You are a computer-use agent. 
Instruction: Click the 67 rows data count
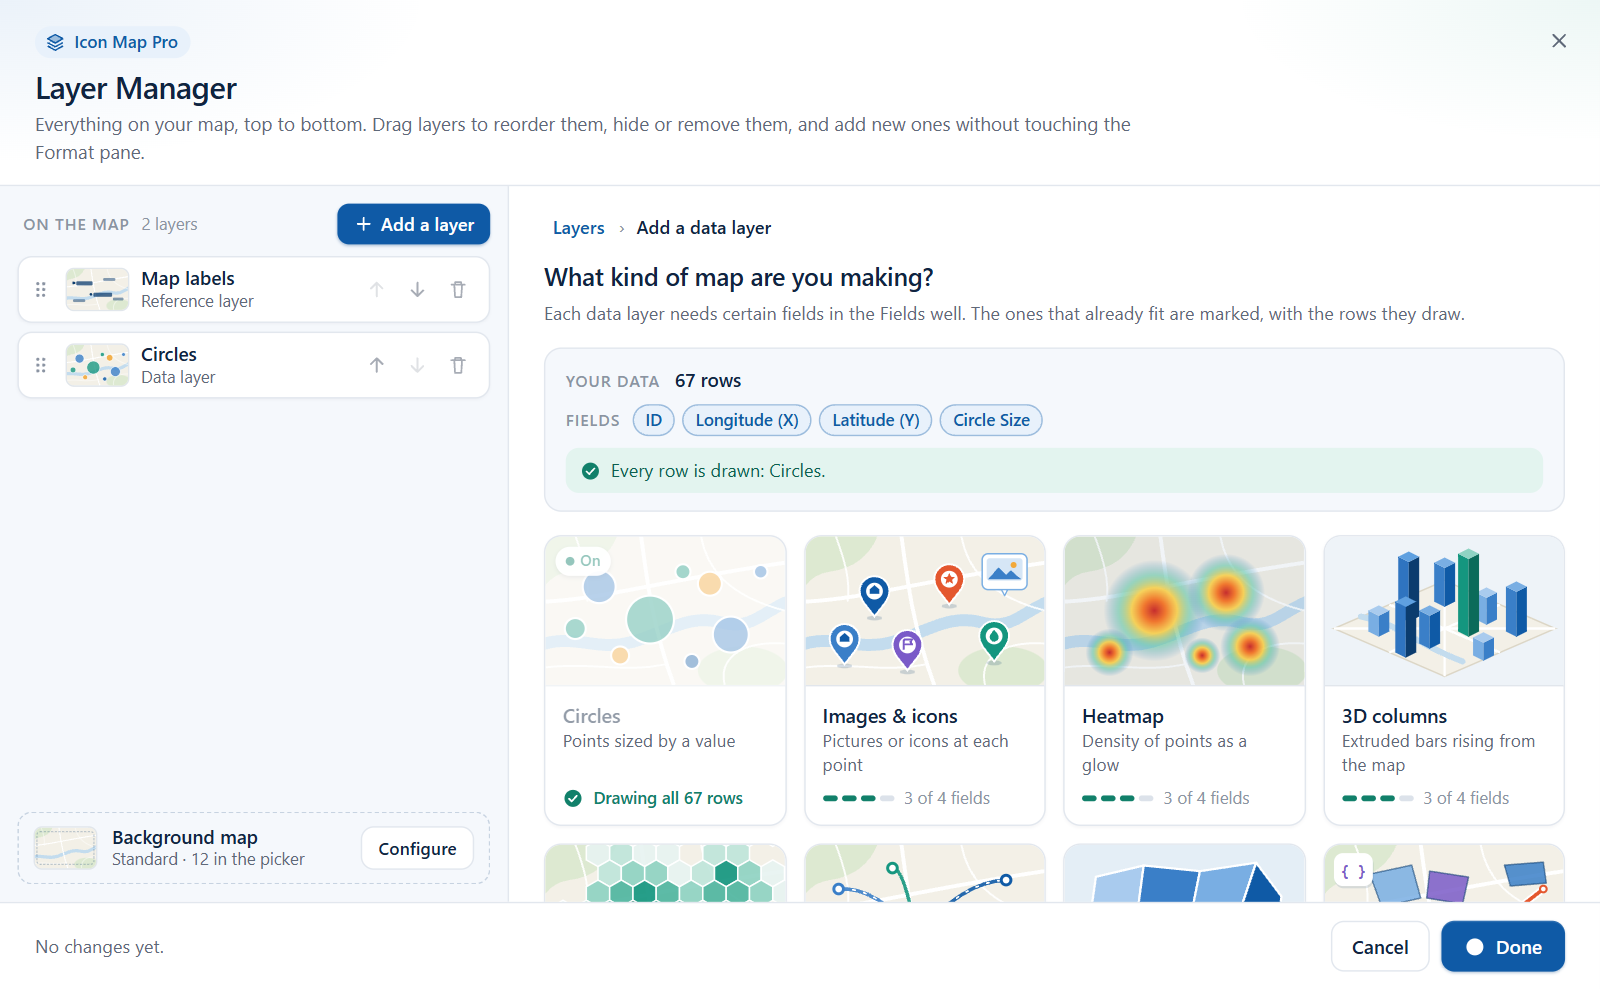[x=708, y=381]
